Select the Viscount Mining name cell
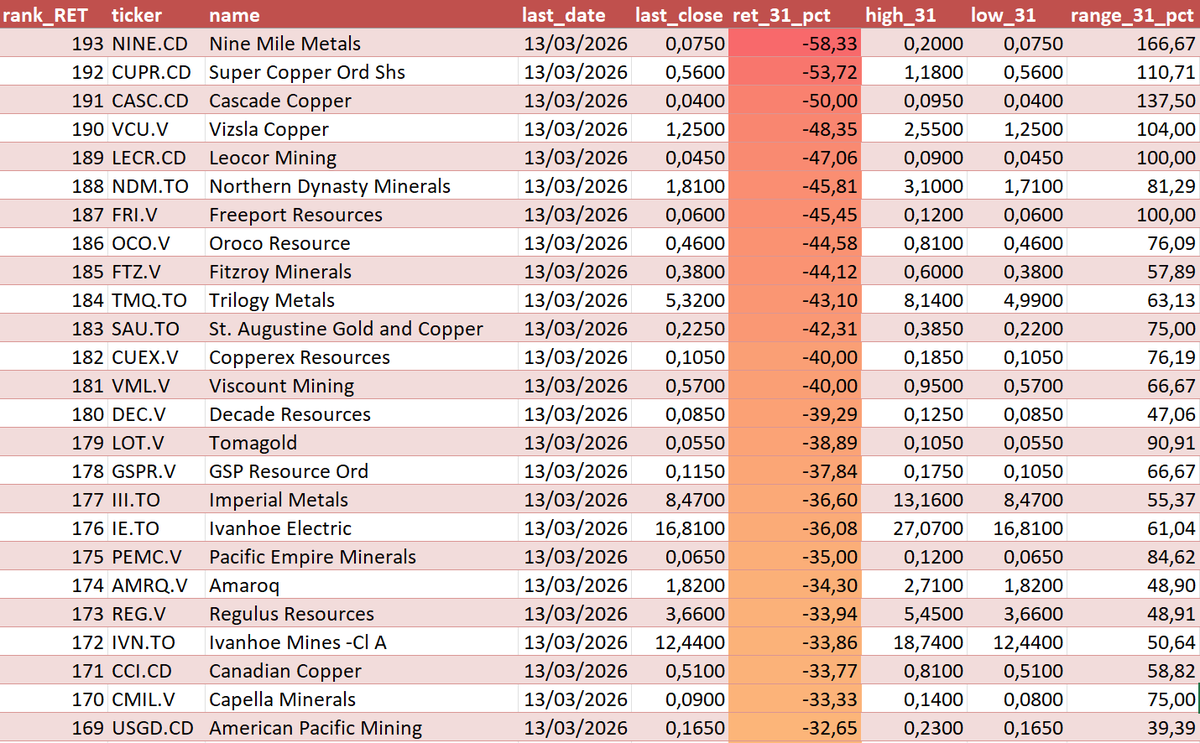 point(361,386)
